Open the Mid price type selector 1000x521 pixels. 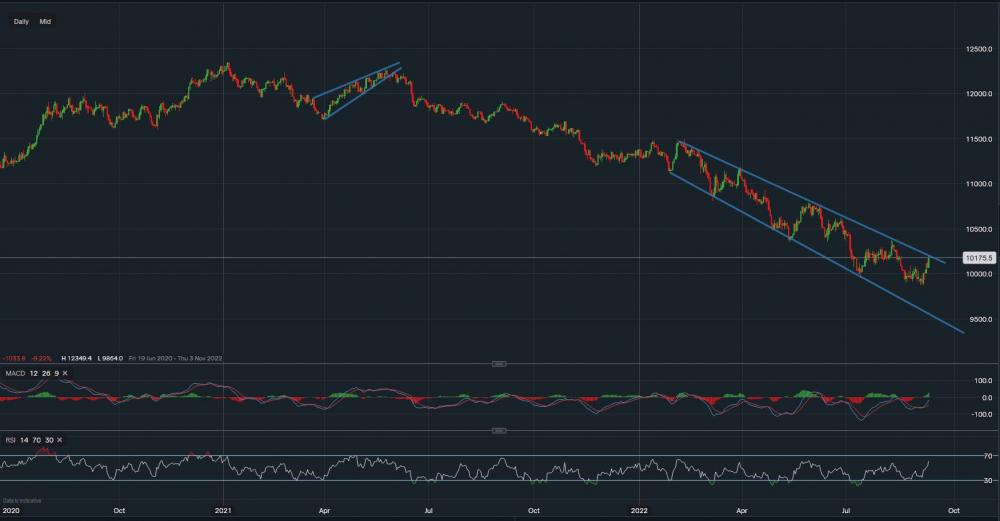coord(45,21)
